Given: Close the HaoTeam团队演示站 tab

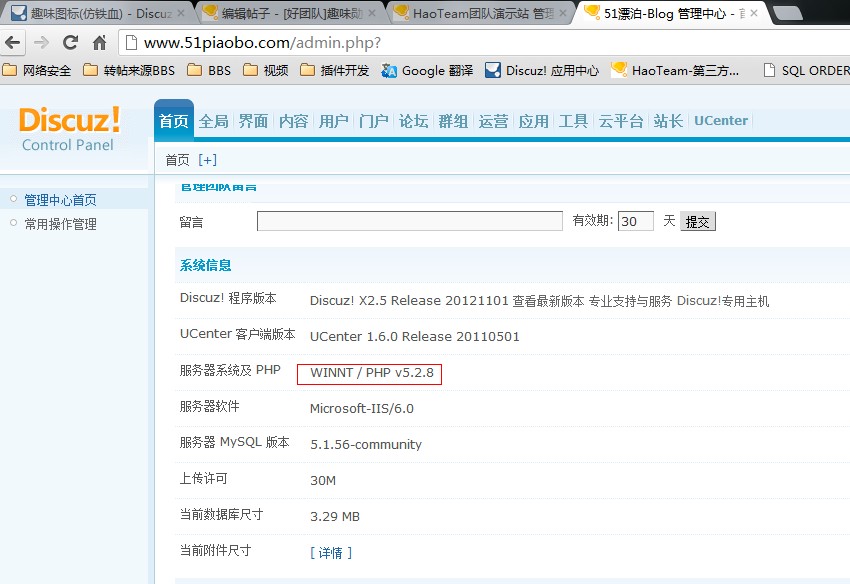Looking at the screenshot, I should [x=563, y=13].
